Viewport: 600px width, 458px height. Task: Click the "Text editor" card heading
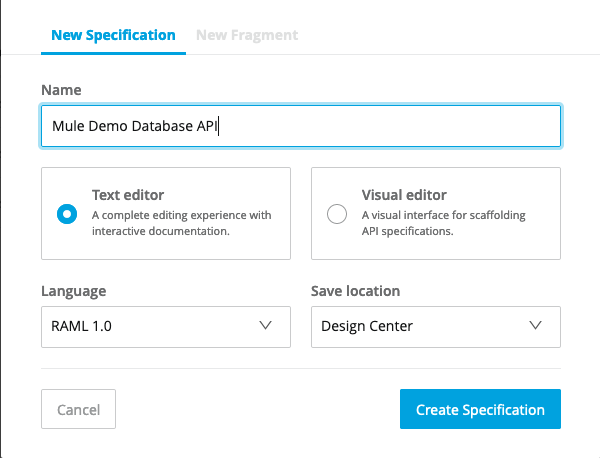128,195
